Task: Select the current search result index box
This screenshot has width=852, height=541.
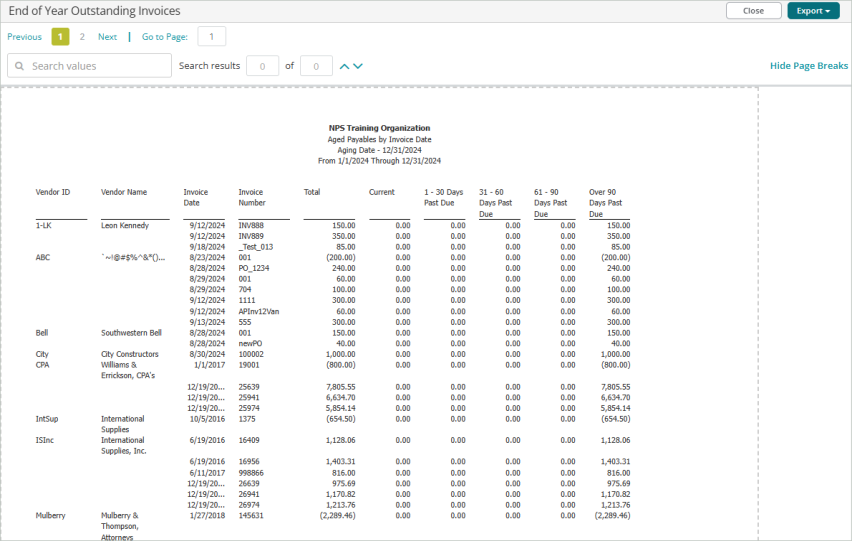Action: pyautogui.click(x=262, y=66)
